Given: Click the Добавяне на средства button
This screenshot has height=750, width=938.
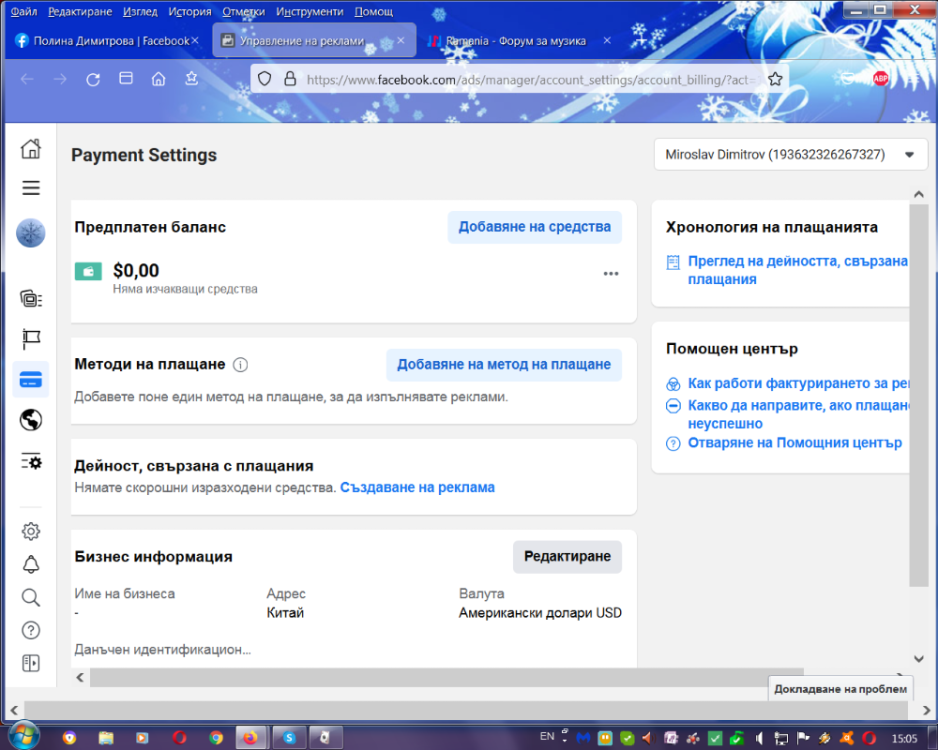Looking at the screenshot, I should (534, 227).
